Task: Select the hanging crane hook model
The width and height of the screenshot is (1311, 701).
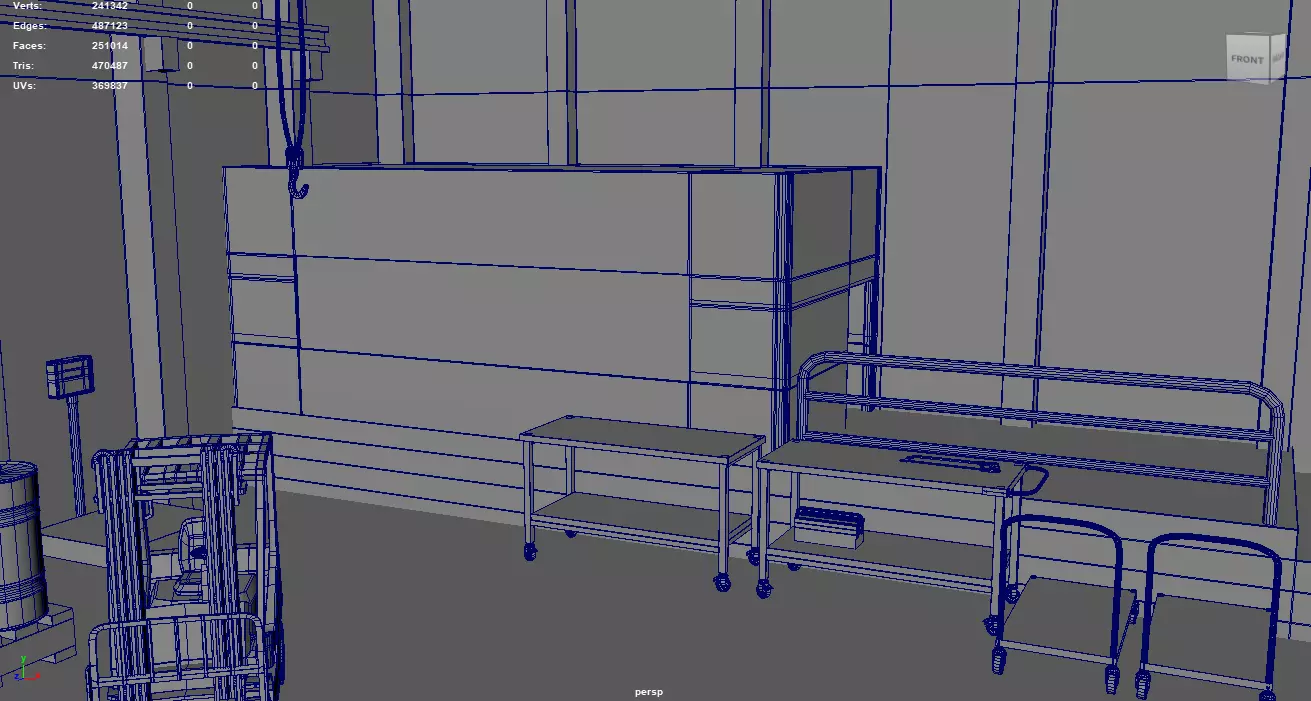Action: (296, 173)
